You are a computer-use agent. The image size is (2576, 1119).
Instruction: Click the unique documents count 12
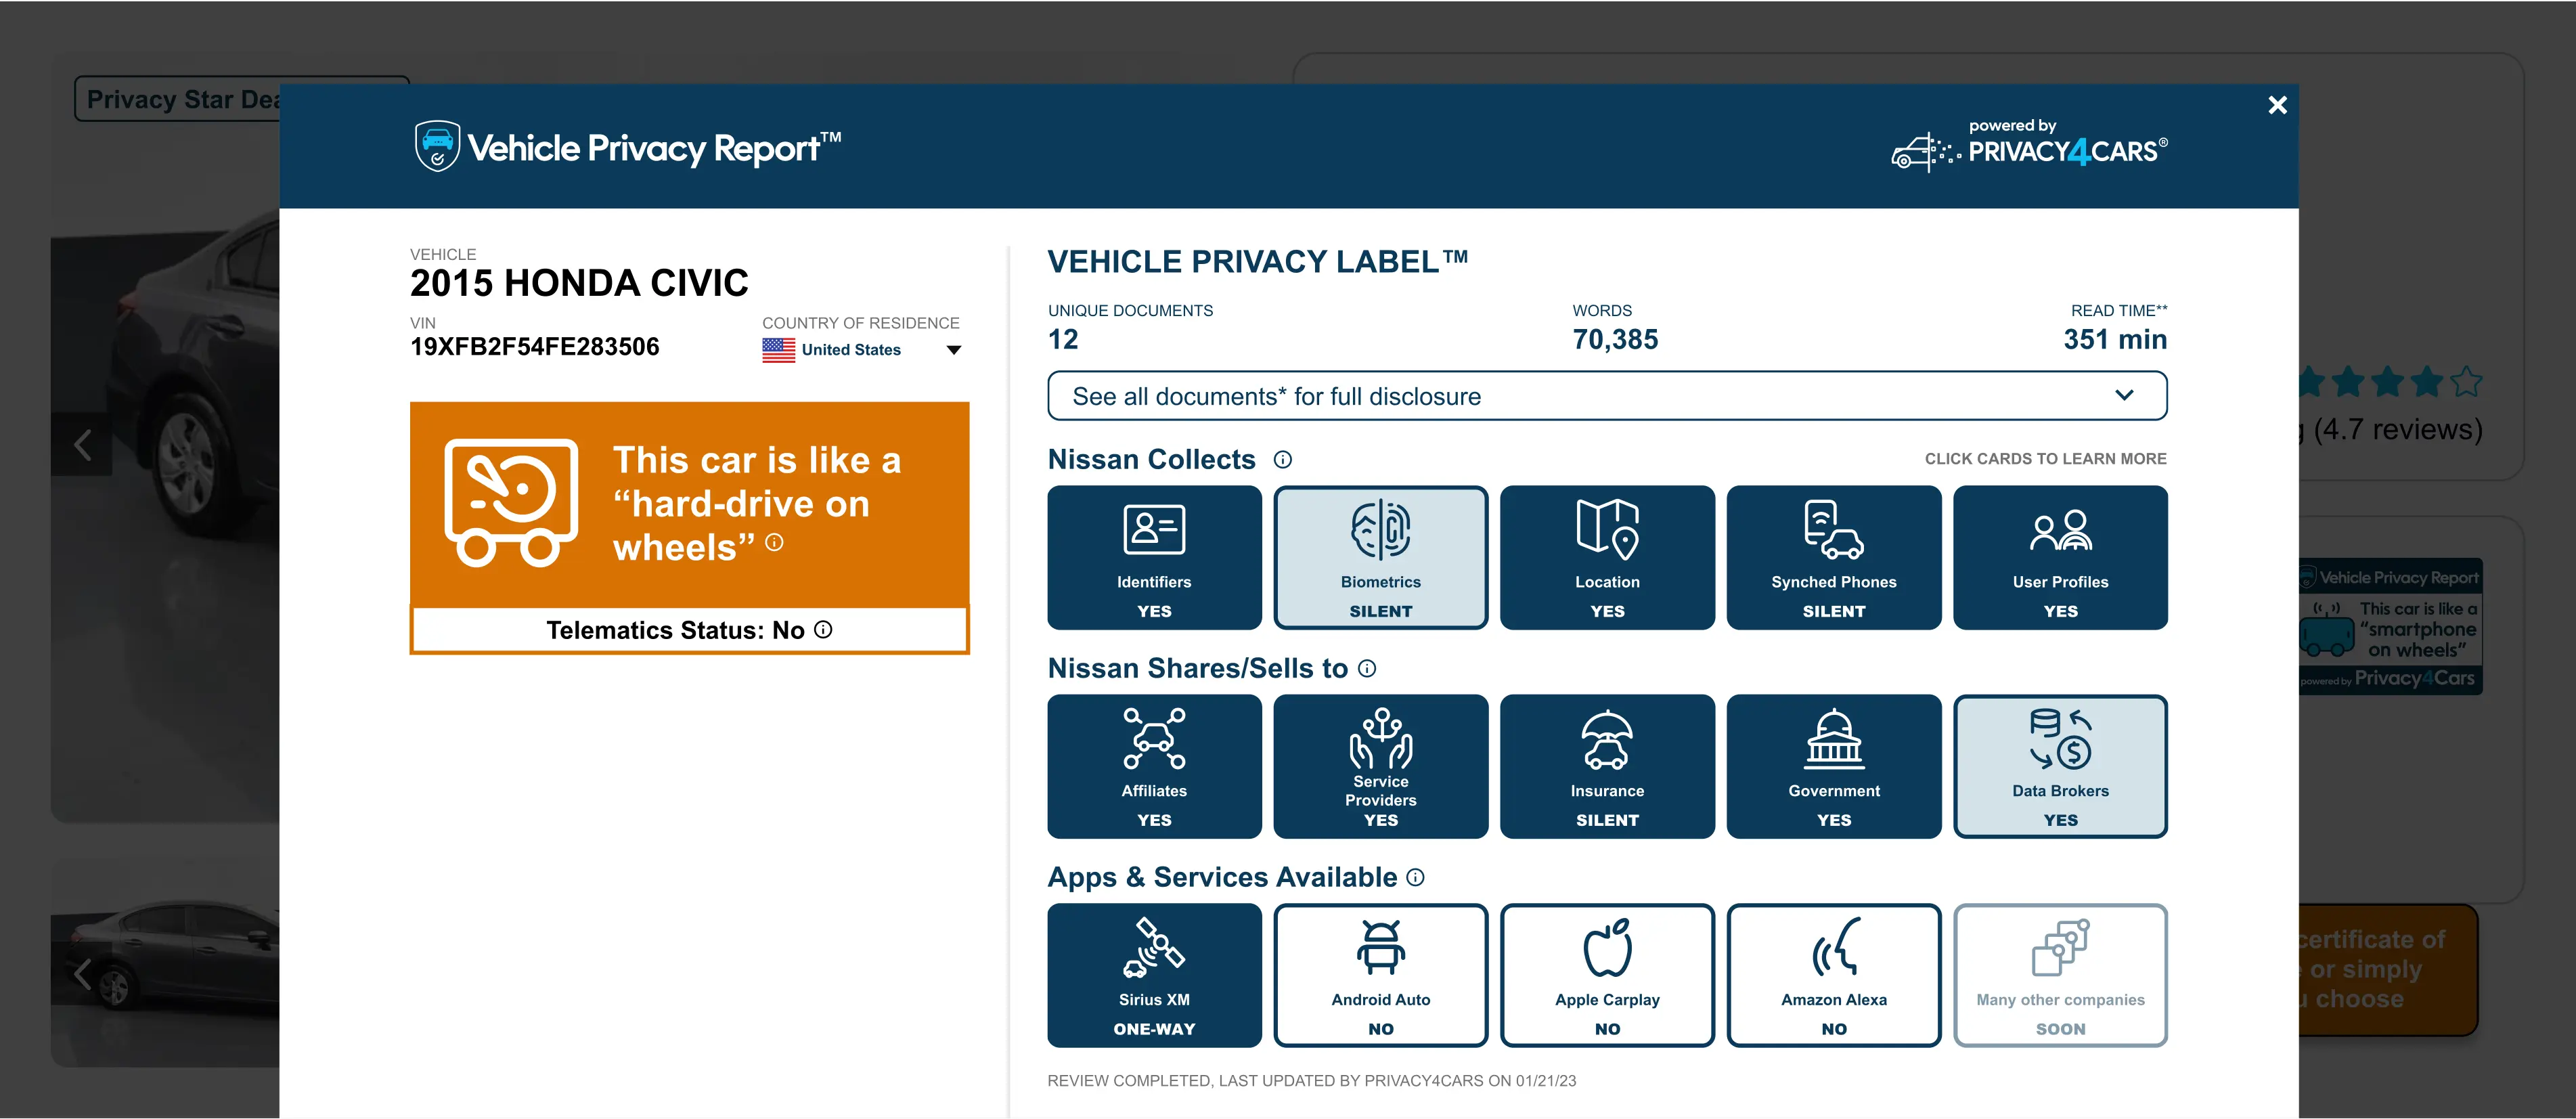tap(1063, 340)
